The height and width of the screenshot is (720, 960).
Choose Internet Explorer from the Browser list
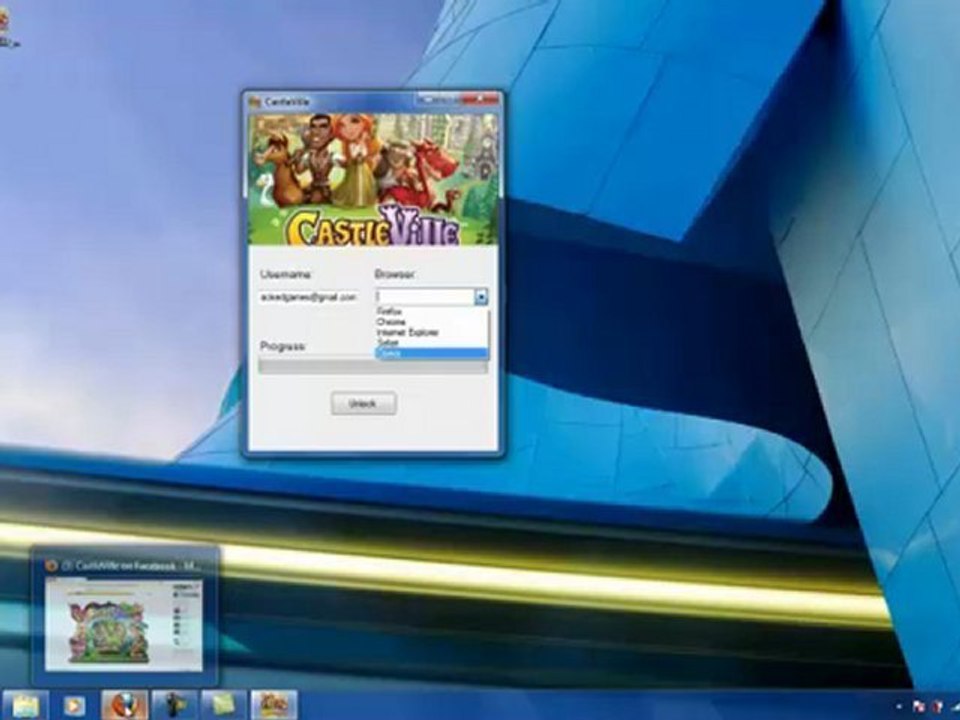[432, 332]
